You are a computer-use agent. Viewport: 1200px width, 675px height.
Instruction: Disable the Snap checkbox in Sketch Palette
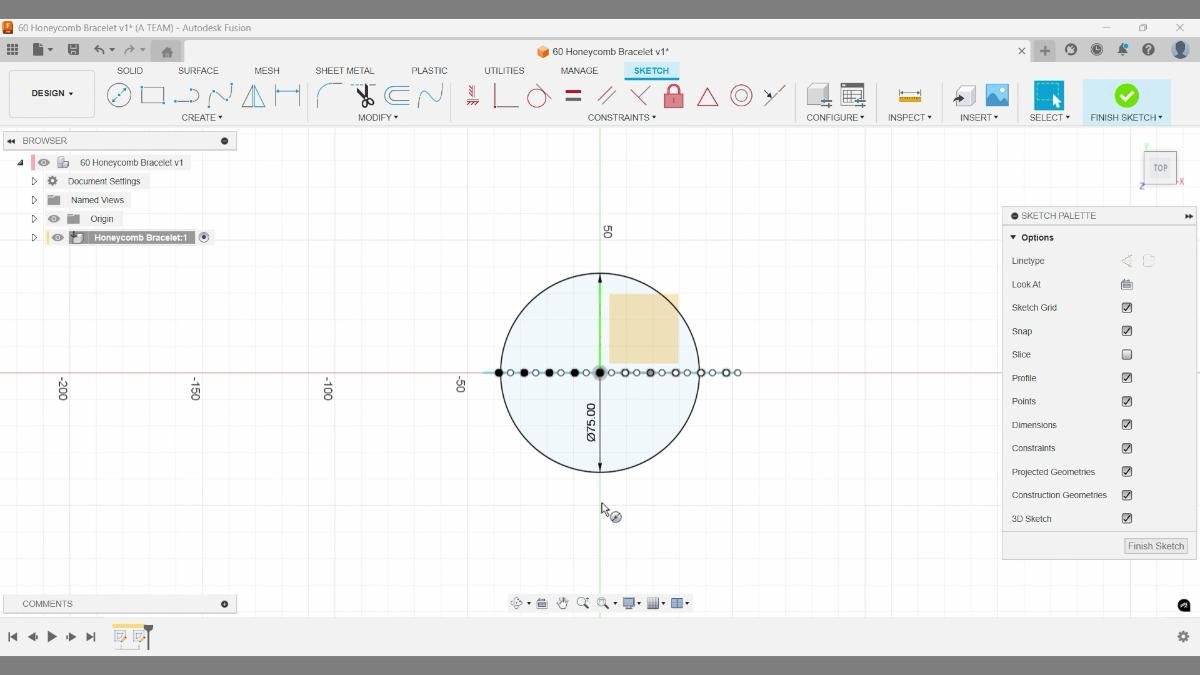1126,331
